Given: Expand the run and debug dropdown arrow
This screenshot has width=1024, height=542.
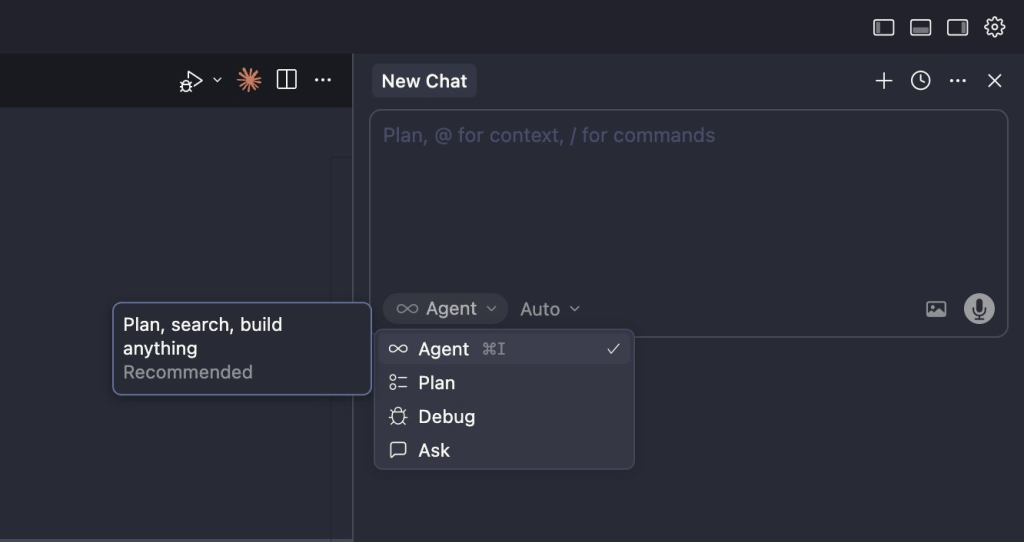Looking at the screenshot, I should [x=217, y=80].
